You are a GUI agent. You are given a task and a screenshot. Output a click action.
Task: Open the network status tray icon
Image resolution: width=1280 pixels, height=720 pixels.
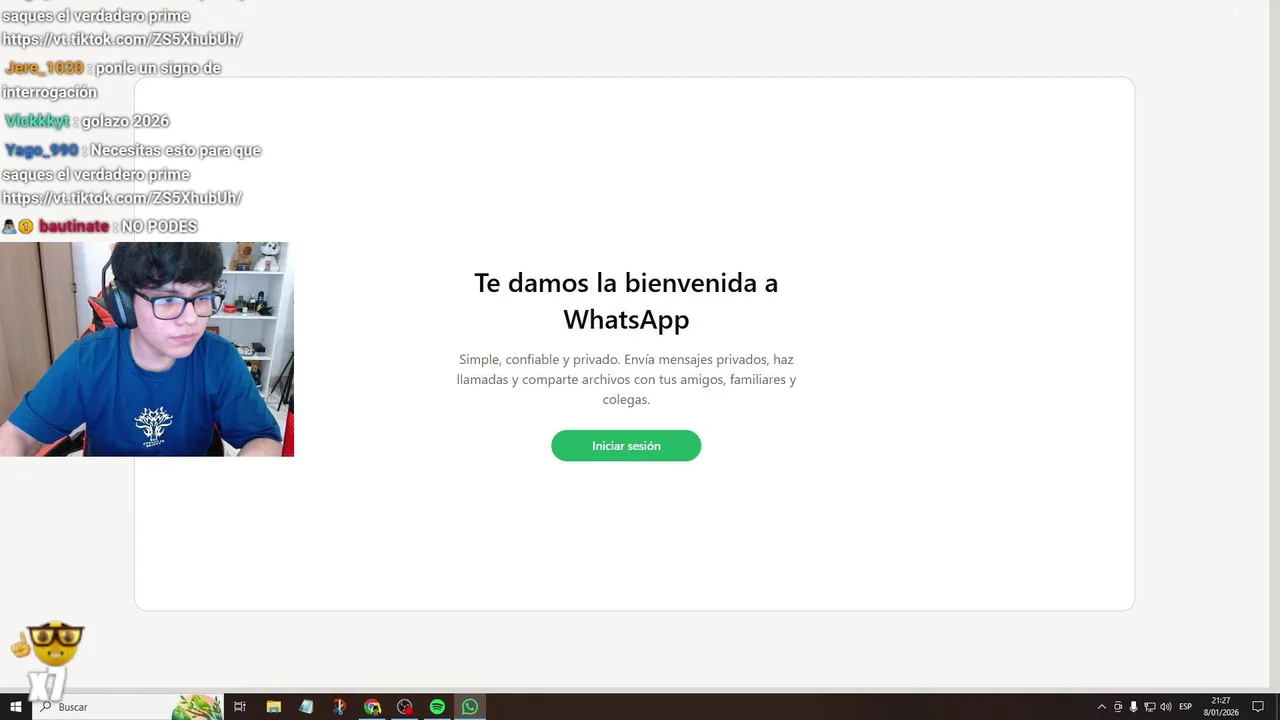(1150, 707)
